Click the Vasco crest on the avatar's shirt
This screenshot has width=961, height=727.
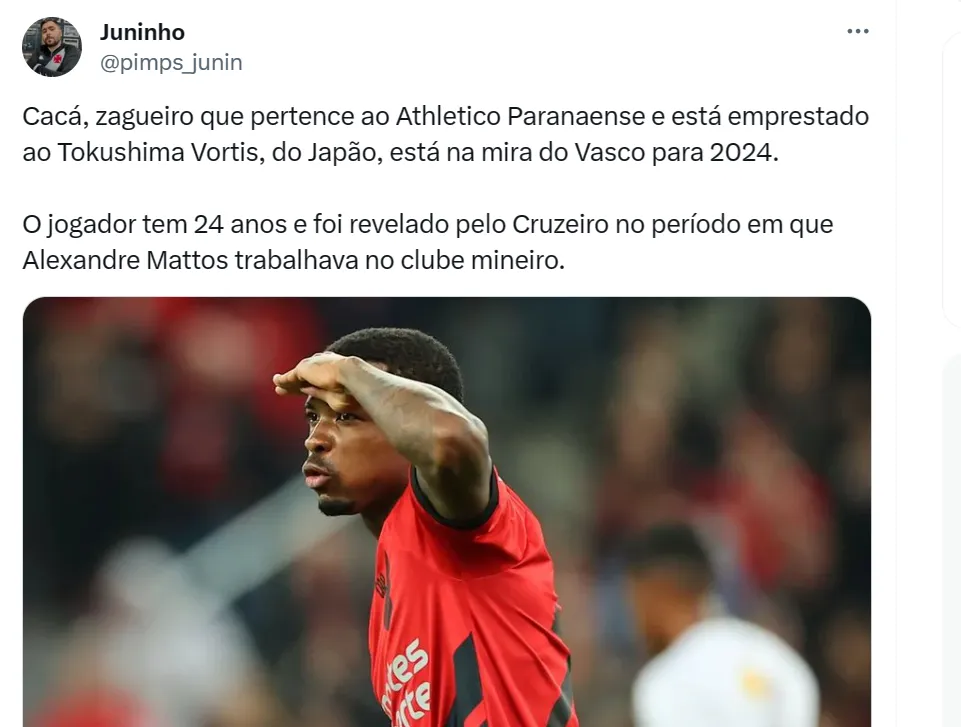[x=57, y=59]
